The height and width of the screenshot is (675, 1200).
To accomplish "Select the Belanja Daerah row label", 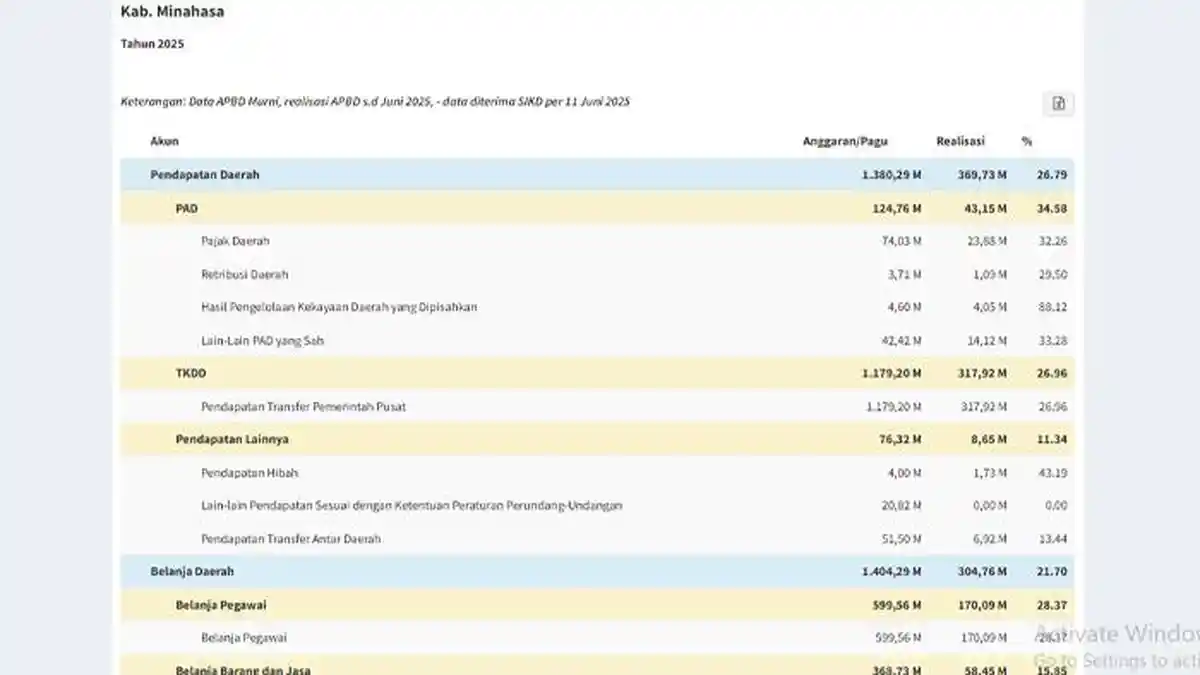I will click(x=192, y=571).
